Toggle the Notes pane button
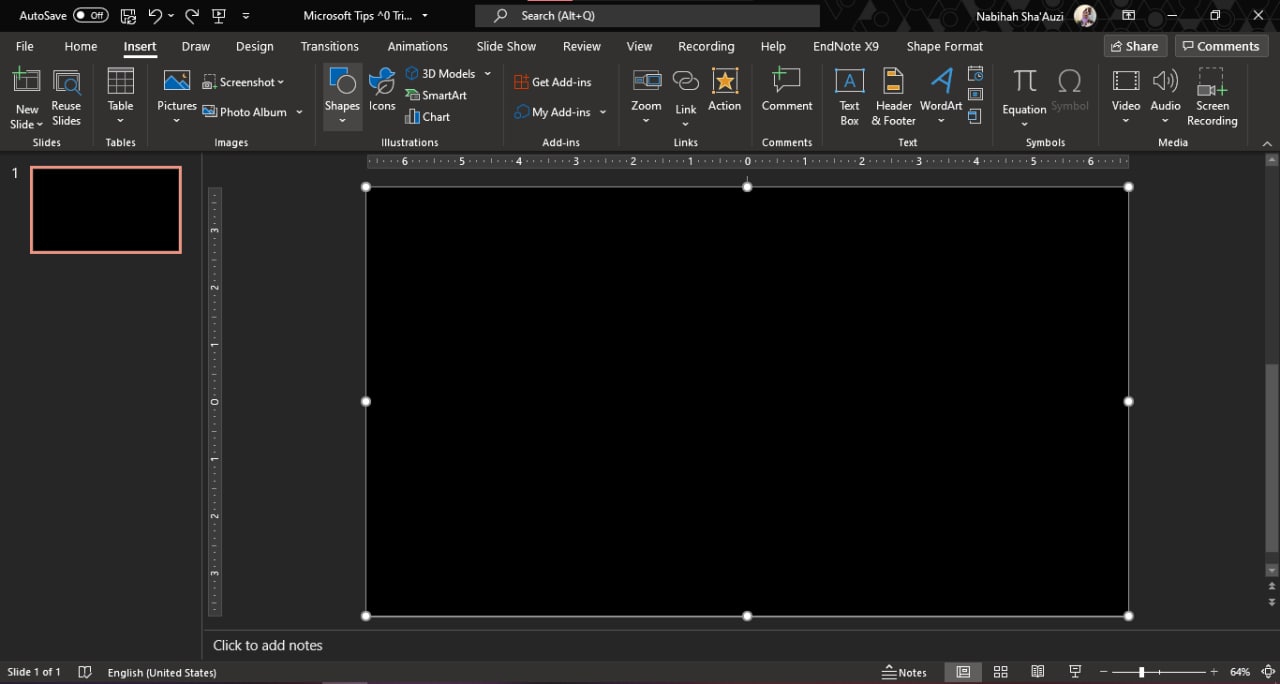The width and height of the screenshot is (1280, 684). pos(904,672)
